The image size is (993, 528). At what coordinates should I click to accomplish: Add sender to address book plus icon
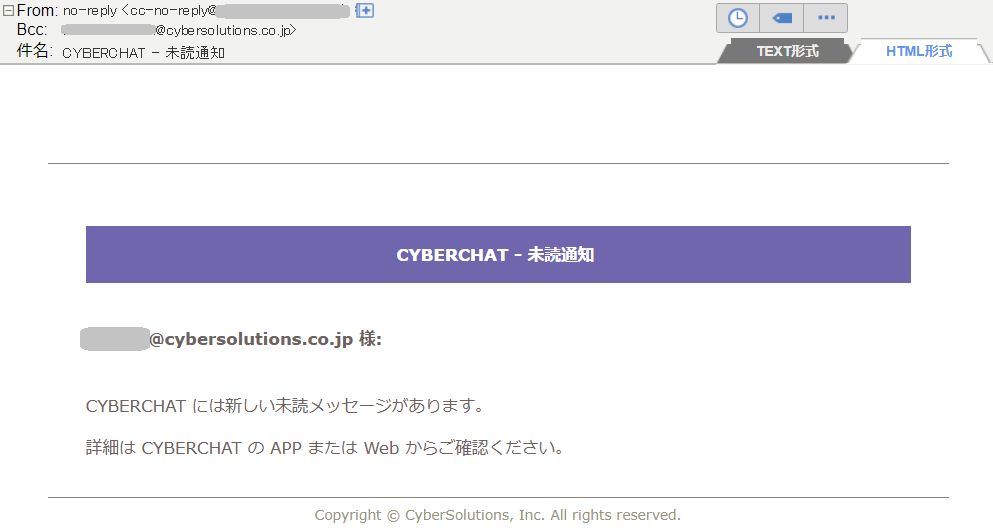[365, 11]
